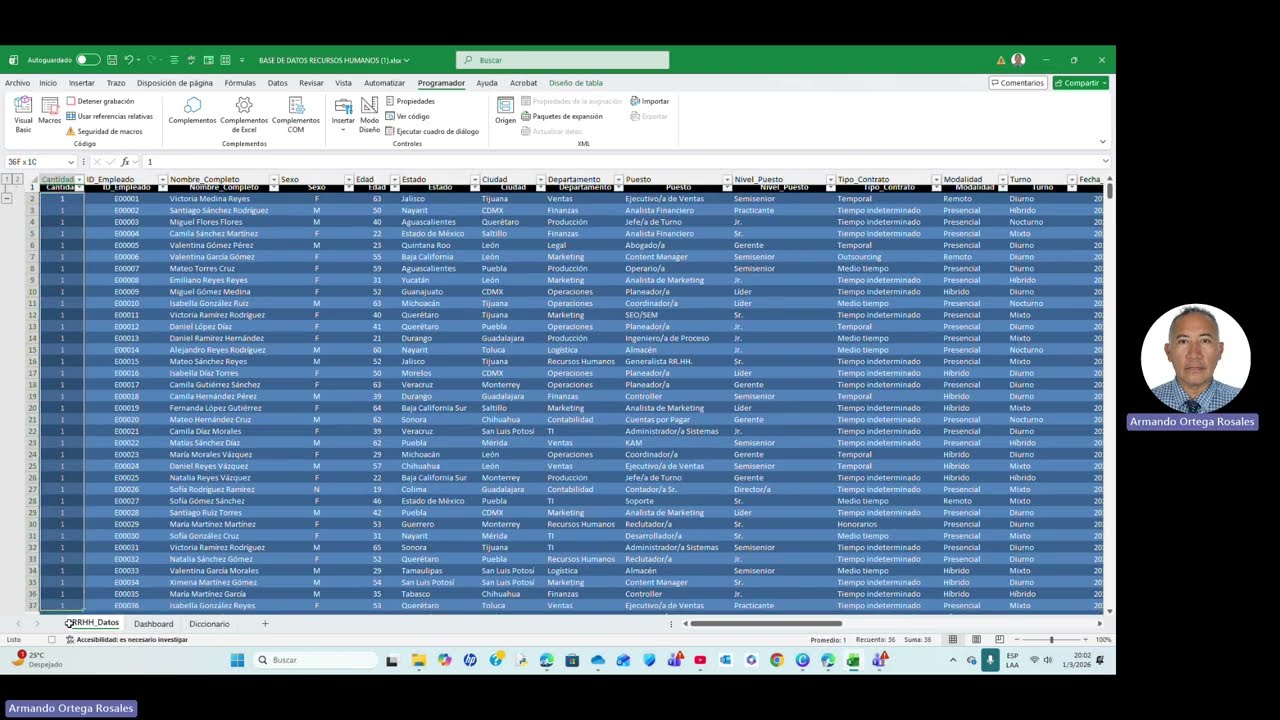Open the account profile picture
This screenshot has height=720, width=1280.
[x=1018, y=60]
